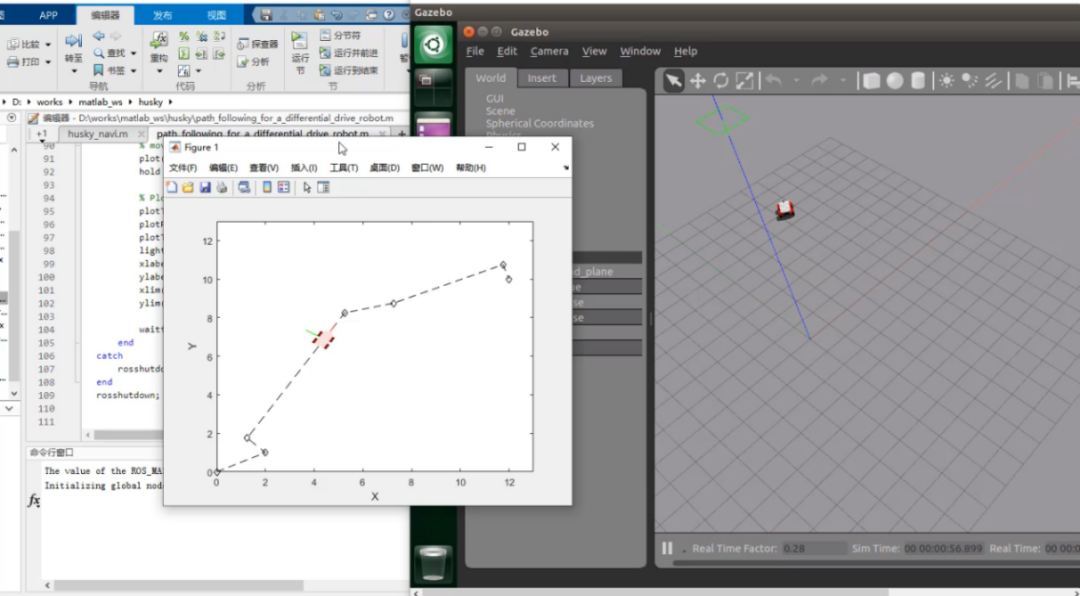Image resolution: width=1080 pixels, height=596 pixels.
Task: Click Profiler (探查器) button
Action: coord(258,44)
